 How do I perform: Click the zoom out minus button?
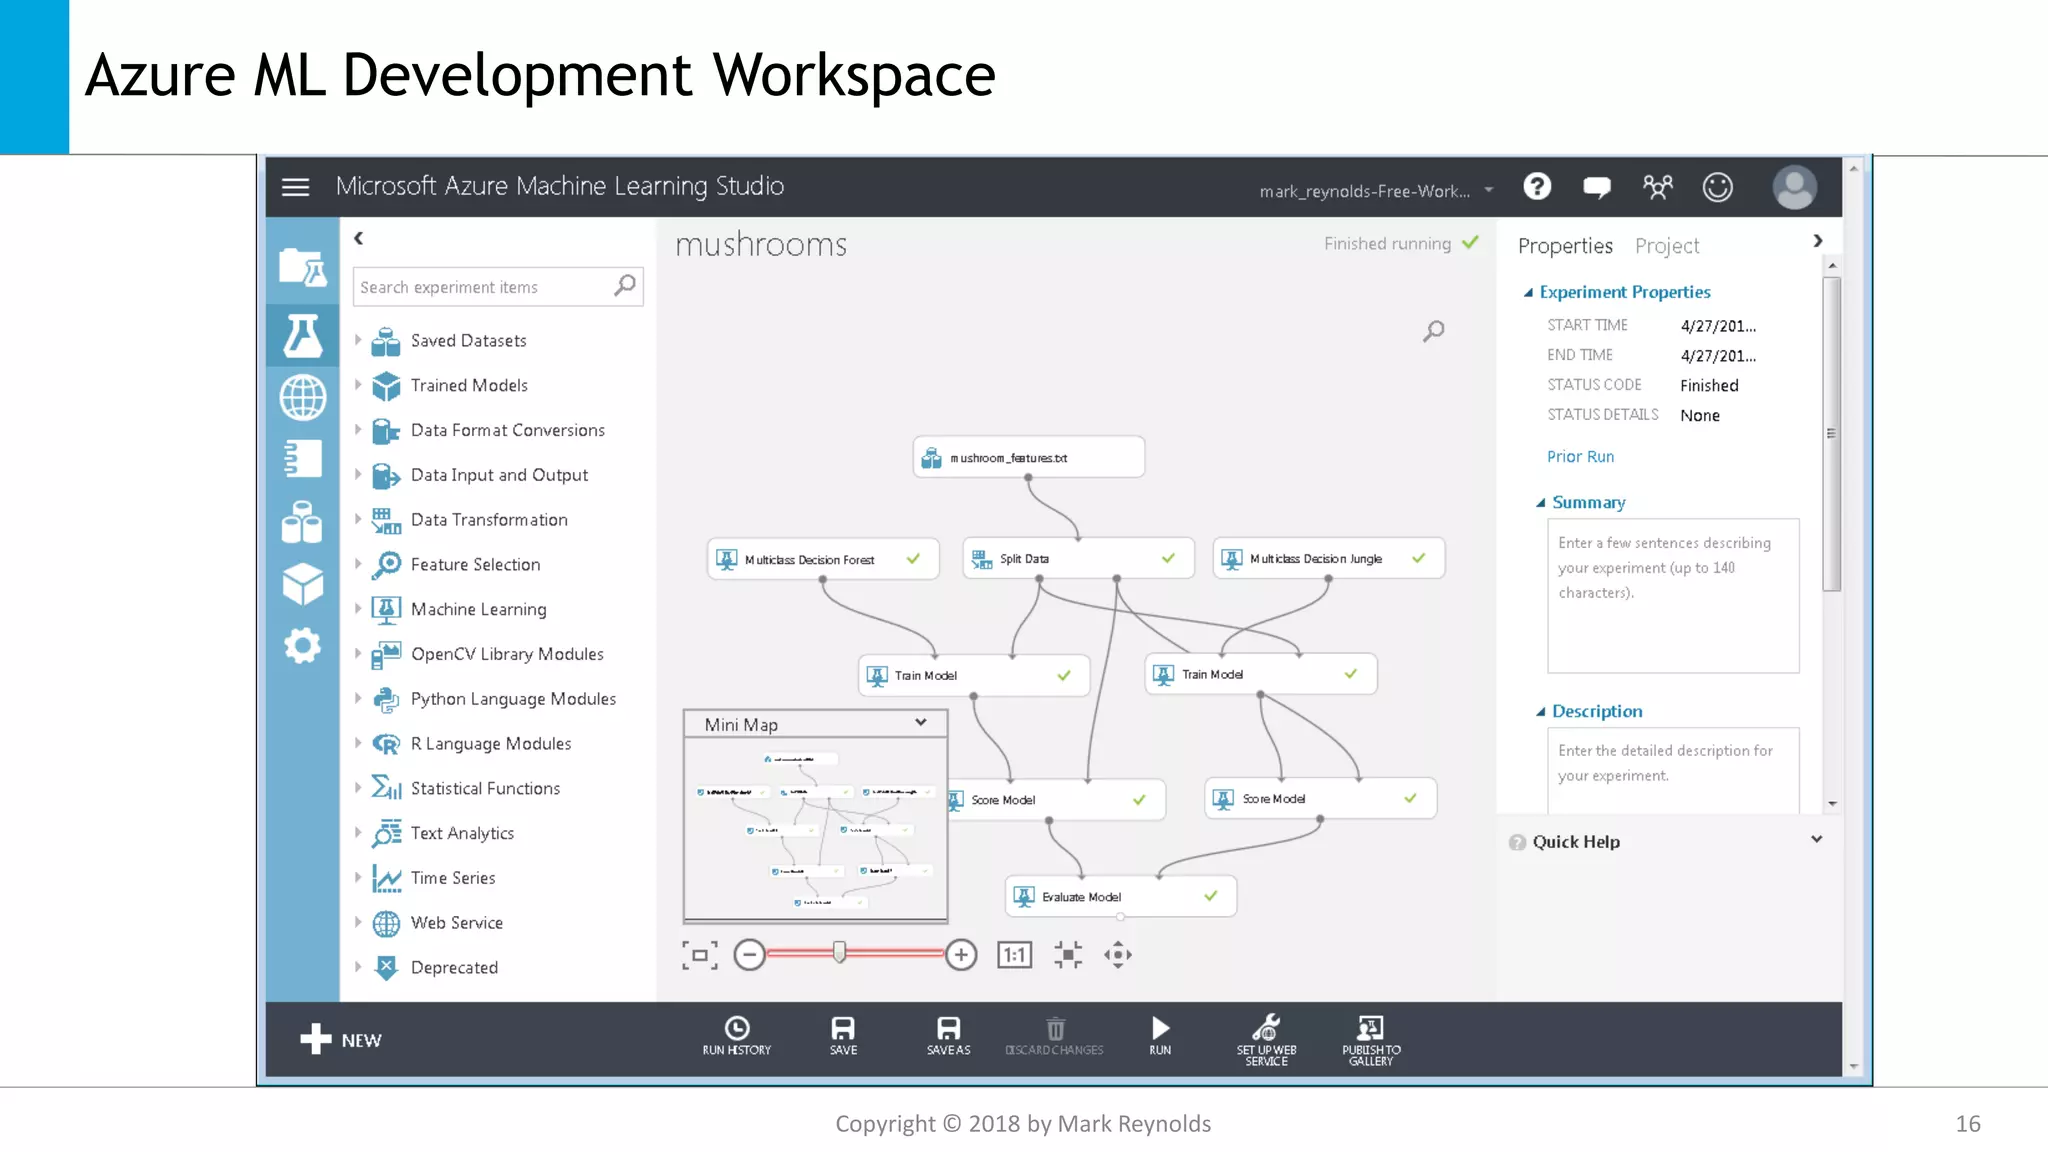point(749,955)
